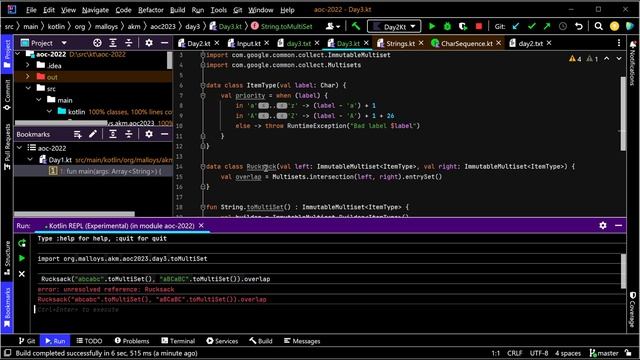The width and height of the screenshot is (640, 360).
Task: Click the Debug bug icon
Action: tap(447, 27)
